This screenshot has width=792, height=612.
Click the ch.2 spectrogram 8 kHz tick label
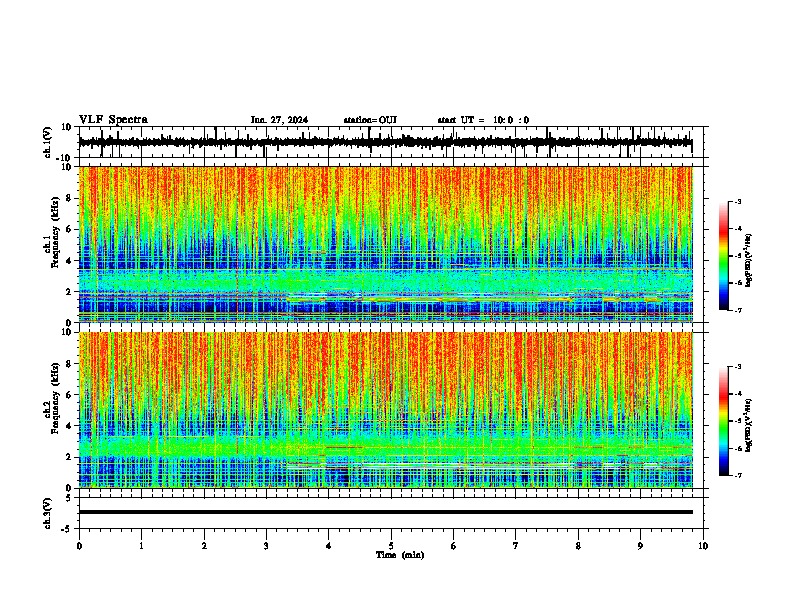(70, 364)
